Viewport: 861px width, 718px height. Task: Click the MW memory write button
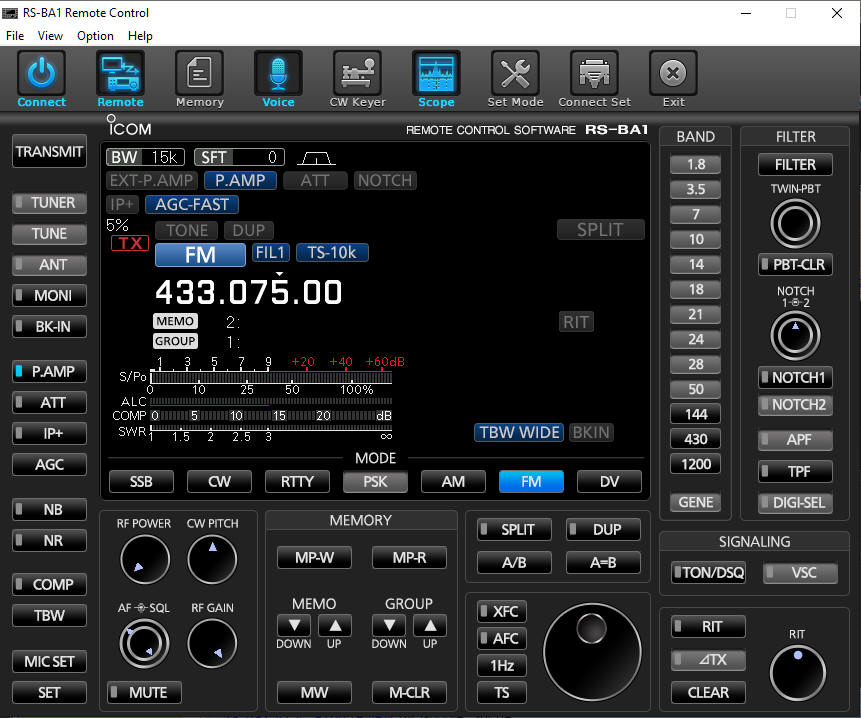pos(314,693)
